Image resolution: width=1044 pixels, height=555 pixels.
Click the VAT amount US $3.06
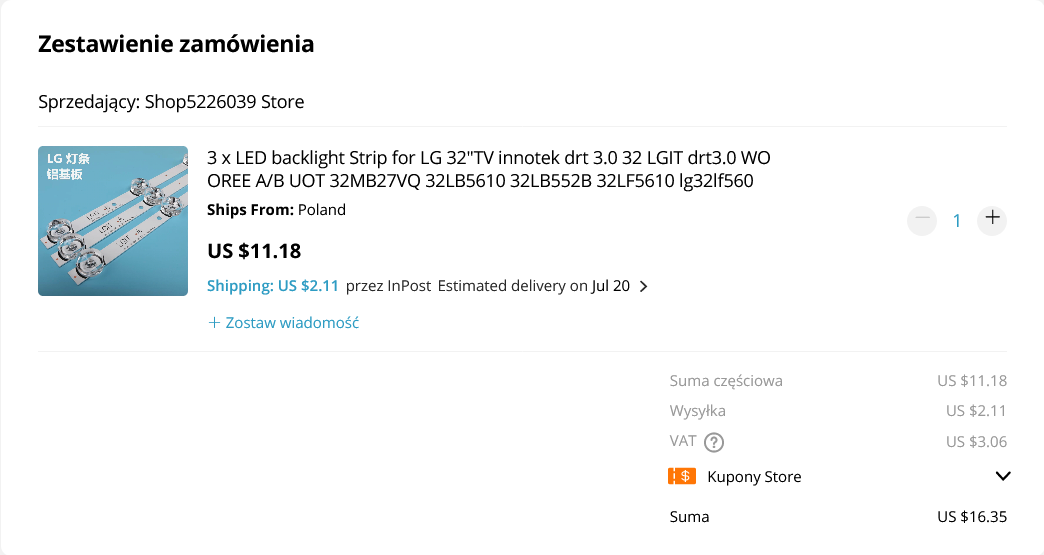click(x=977, y=442)
